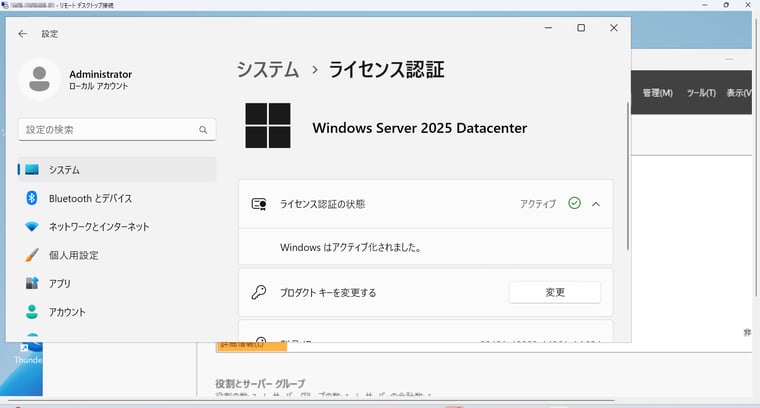Click Windows Server 2025 Datacenter edition text

[420, 128]
